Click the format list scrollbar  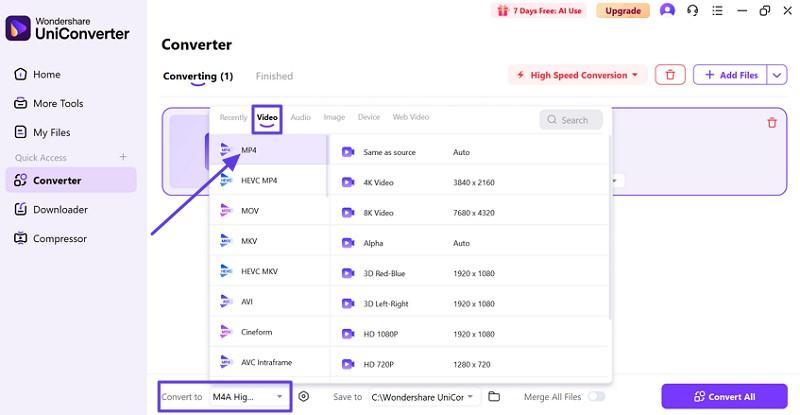(x=327, y=166)
